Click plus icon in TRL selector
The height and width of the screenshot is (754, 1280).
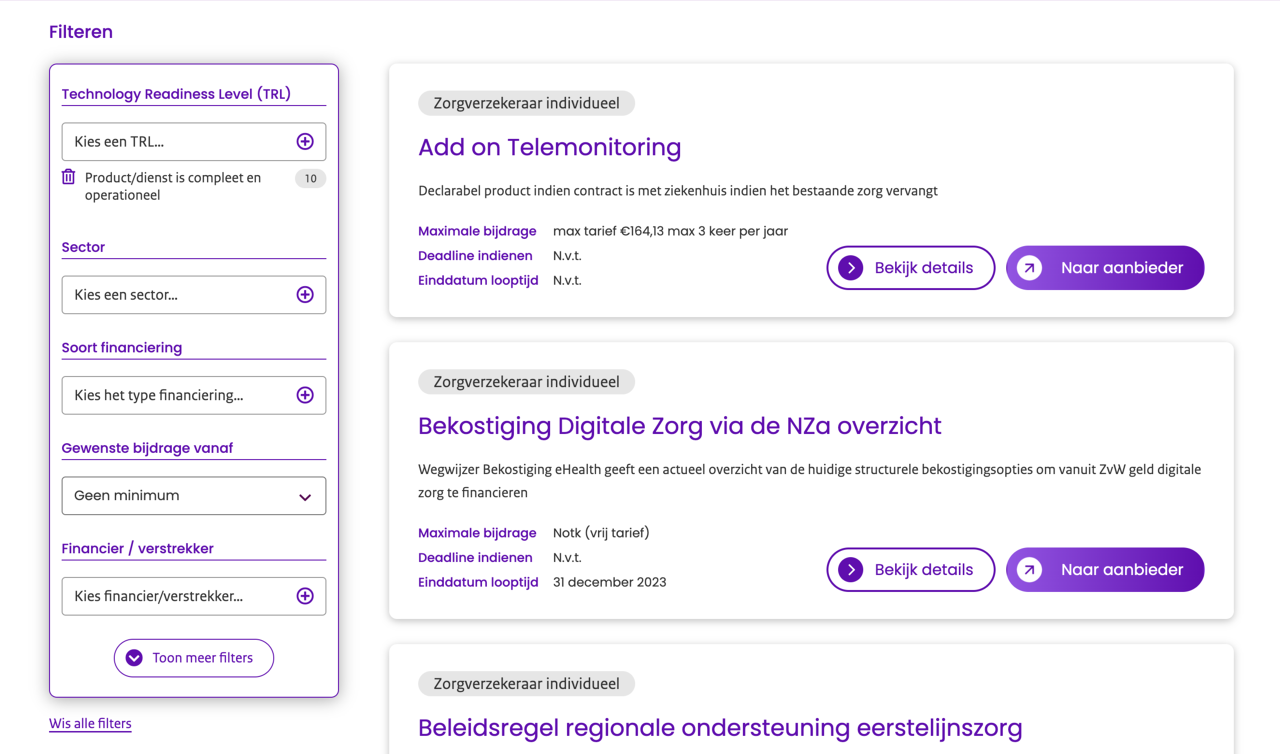pos(305,142)
